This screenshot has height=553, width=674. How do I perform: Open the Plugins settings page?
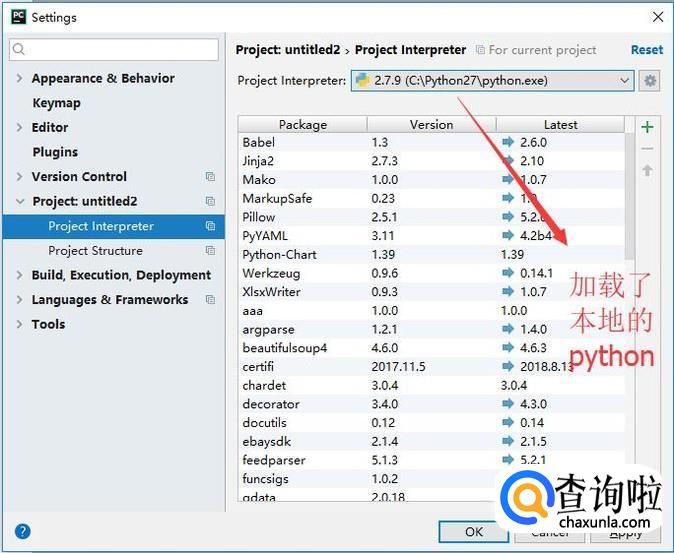55,152
